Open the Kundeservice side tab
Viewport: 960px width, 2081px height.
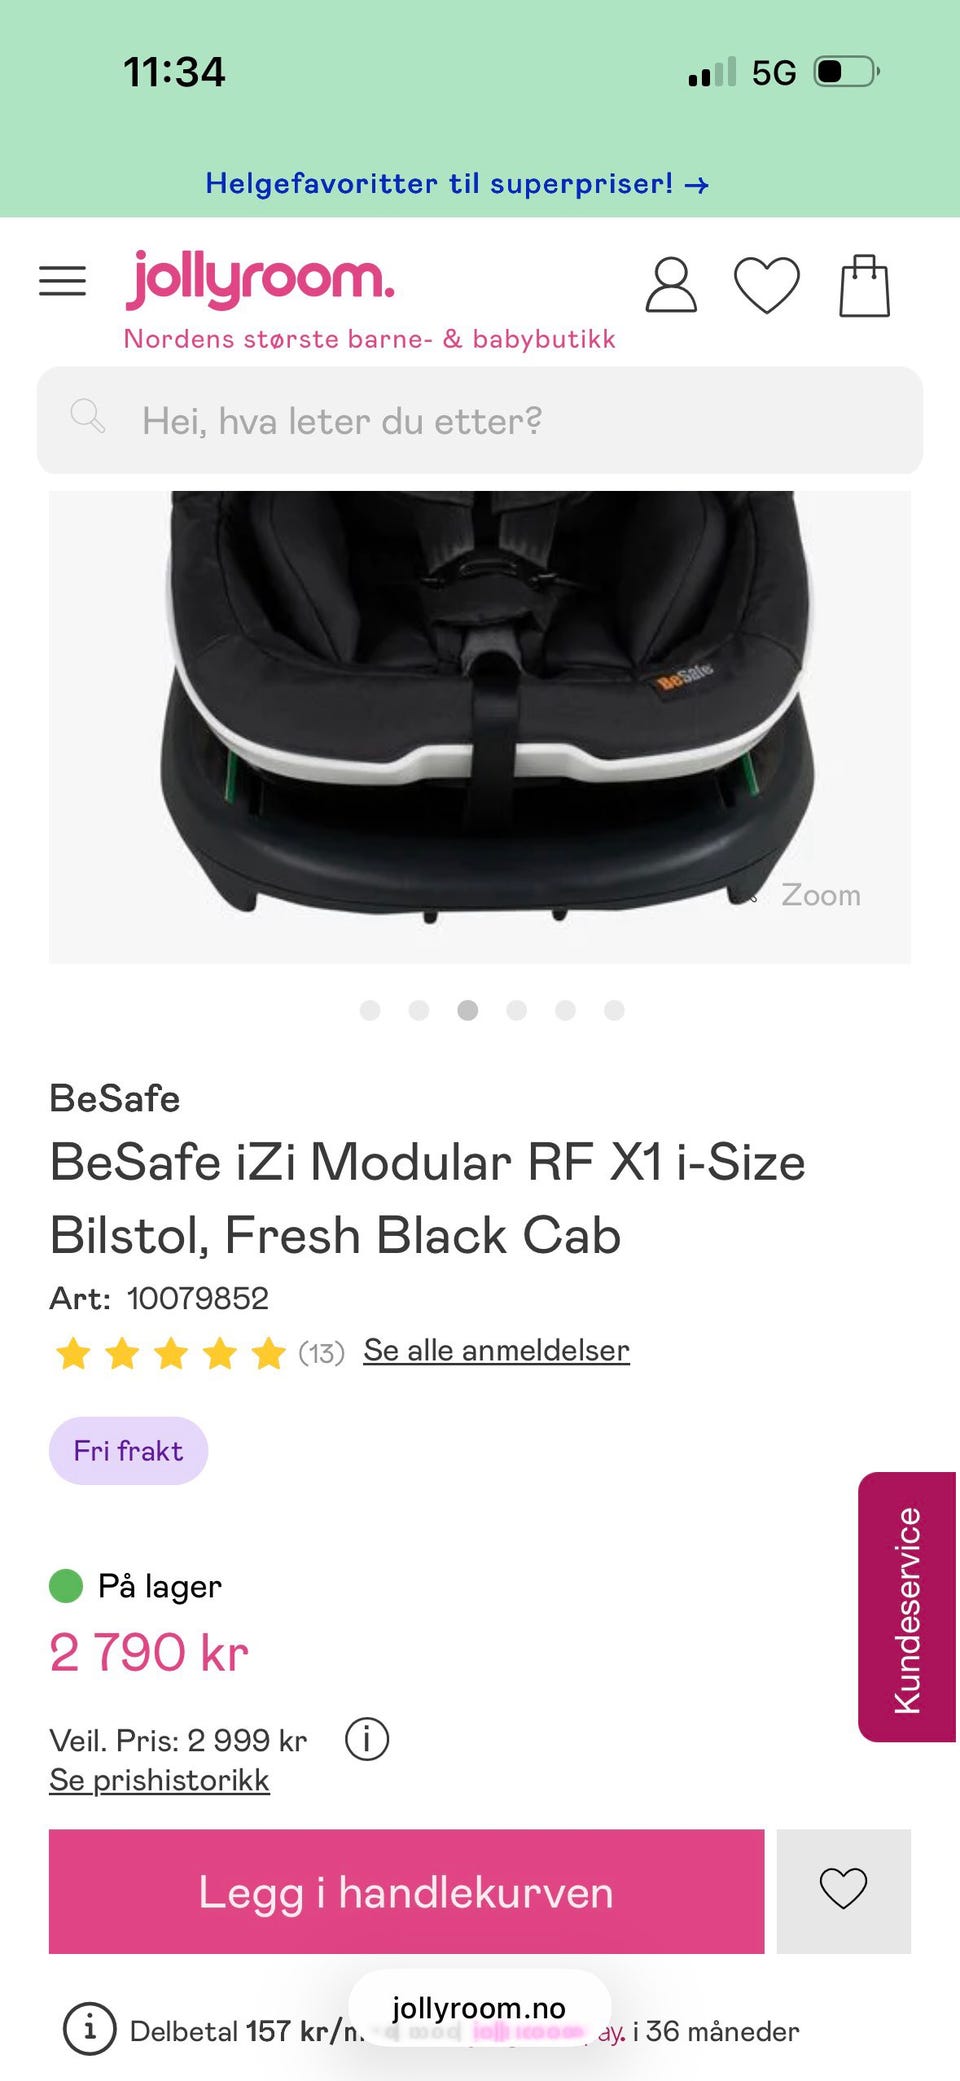tap(907, 1606)
